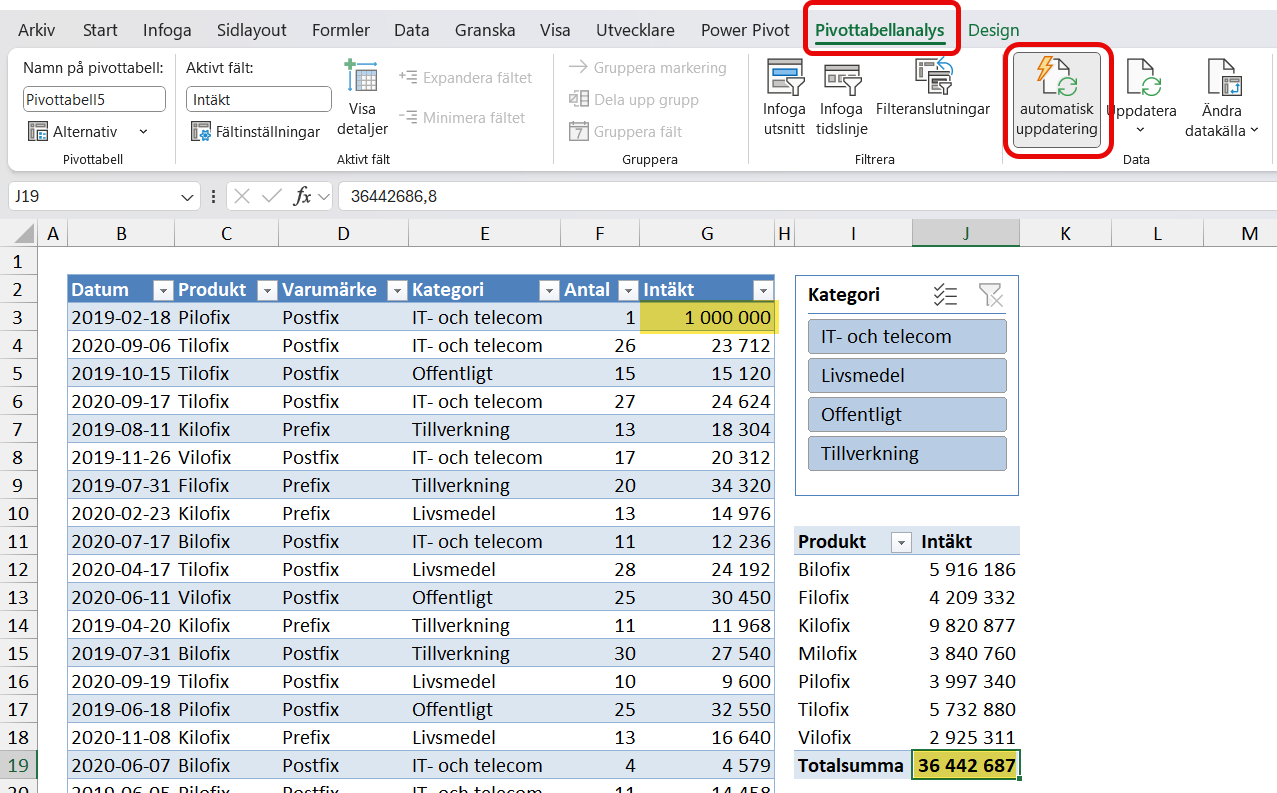The width and height of the screenshot is (1277, 793).
Task: Switch to the Data tab
Action: (x=411, y=30)
